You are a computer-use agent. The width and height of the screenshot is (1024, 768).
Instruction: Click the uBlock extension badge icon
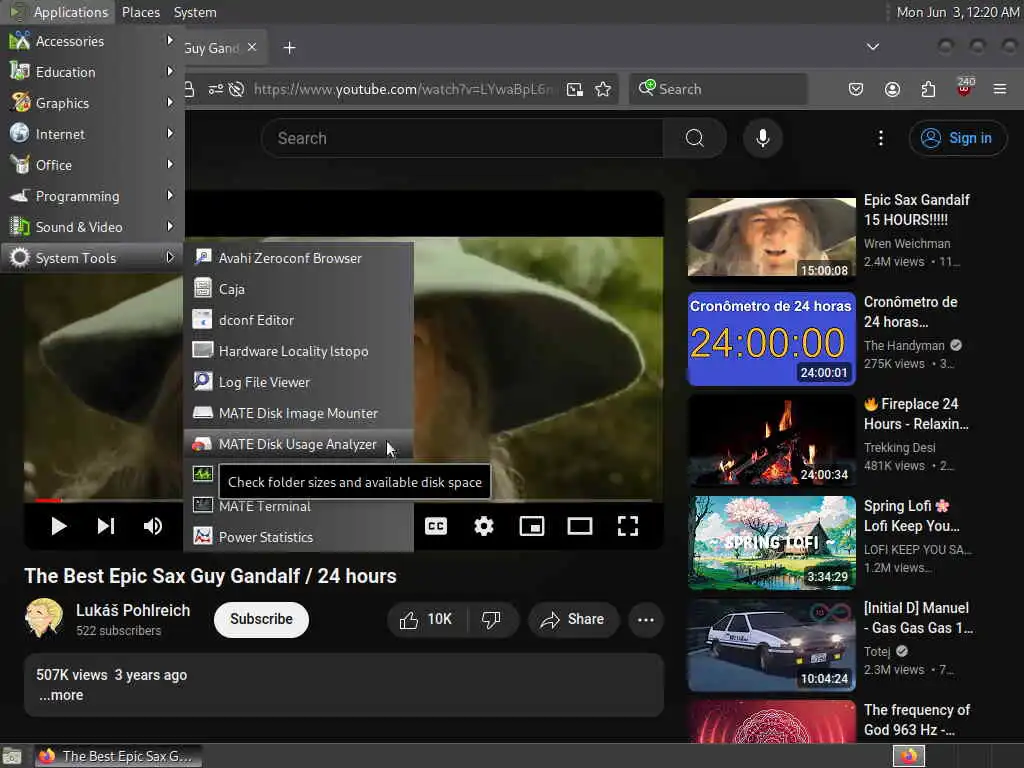click(964, 88)
